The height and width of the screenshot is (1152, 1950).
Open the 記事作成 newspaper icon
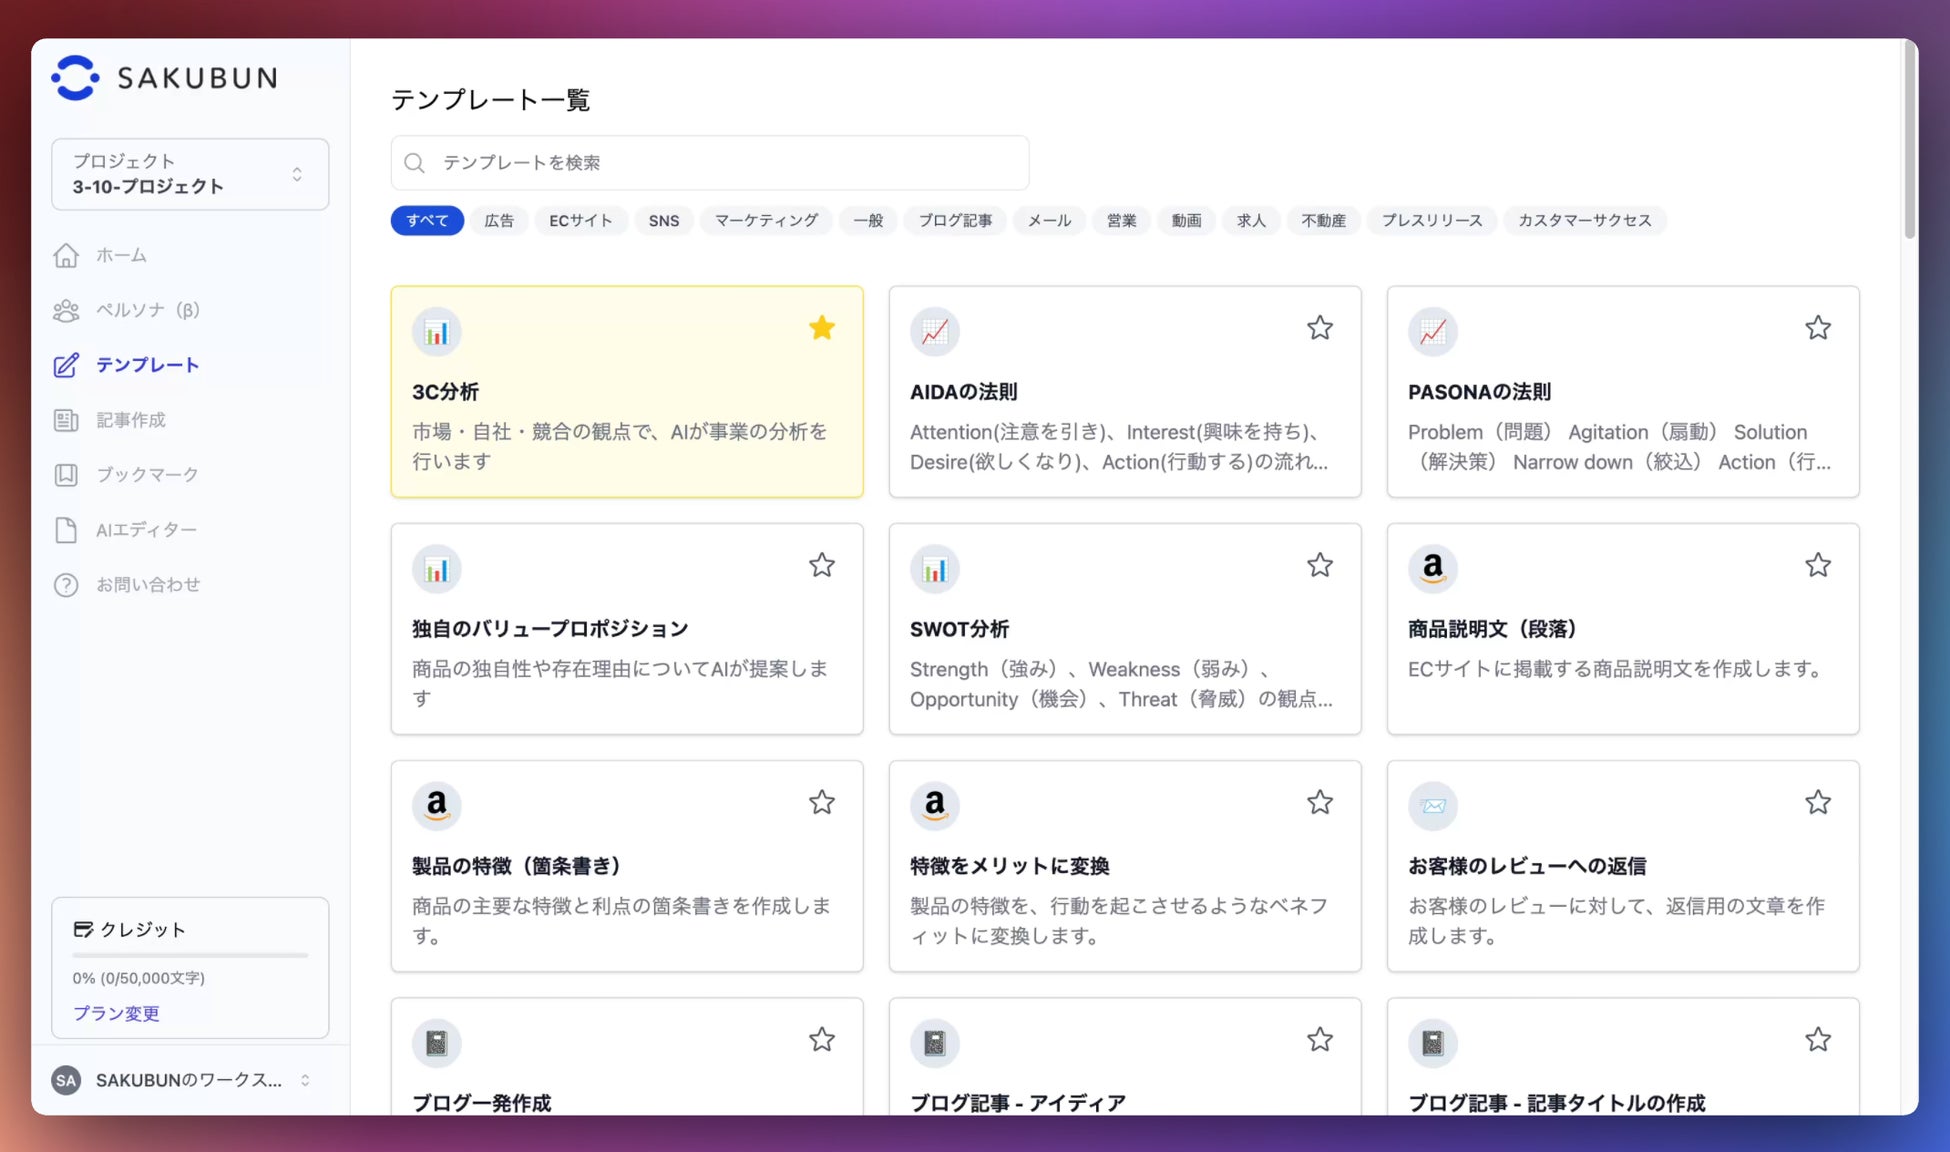point(66,420)
